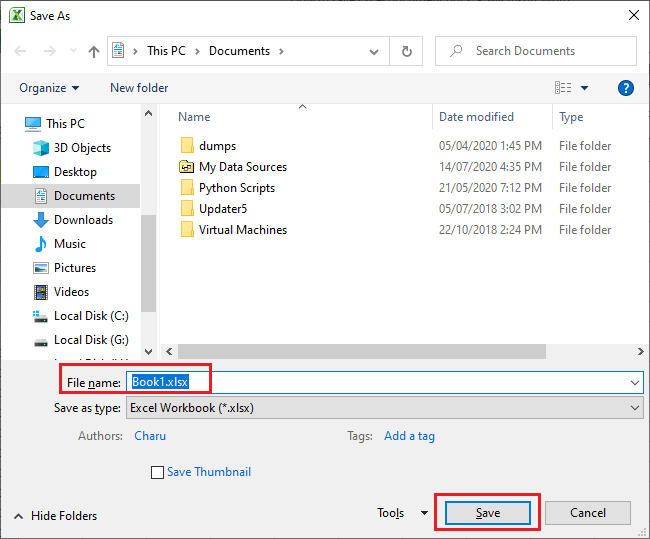Click the horizontal scrollbar thumb in file list
Image resolution: width=650 pixels, height=539 pixels.
(x=362, y=352)
